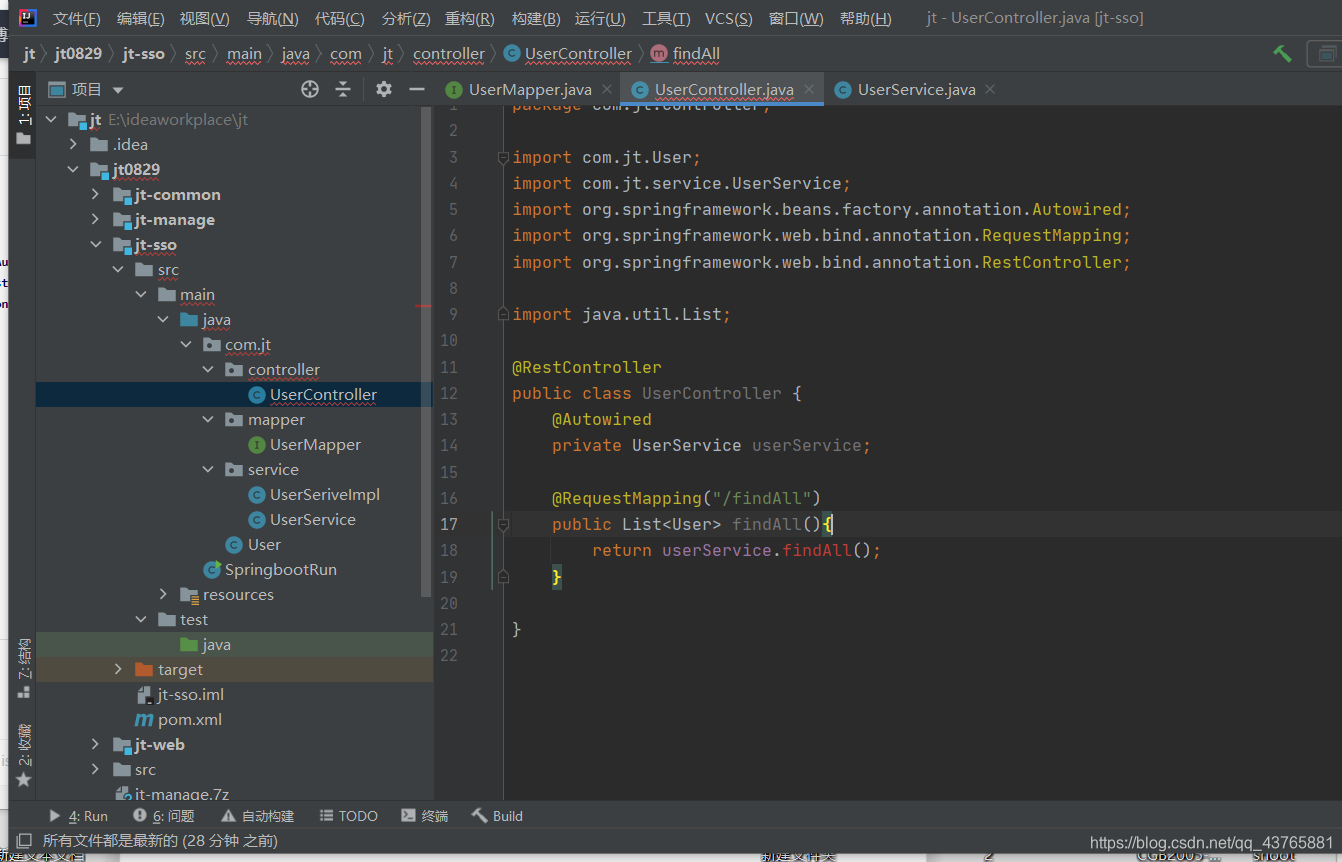
Task: Open the run configuration selector at top right
Action: click(x=1325, y=53)
